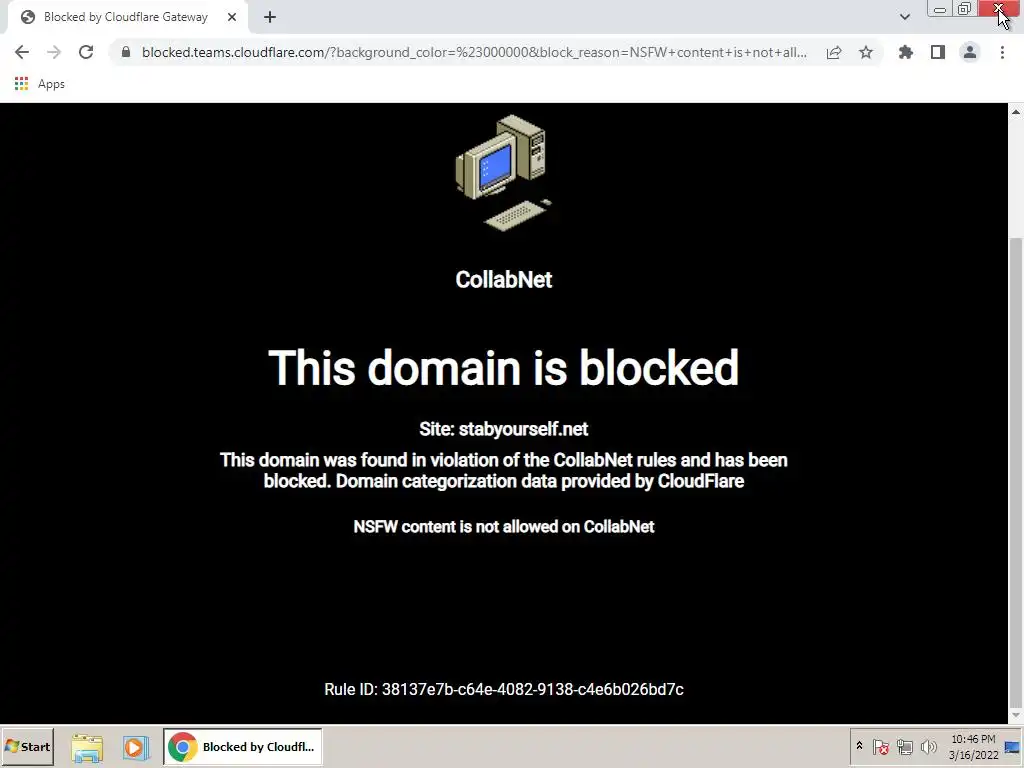Show hidden system tray icons
The height and width of the screenshot is (768, 1024).
click(859, 746)
